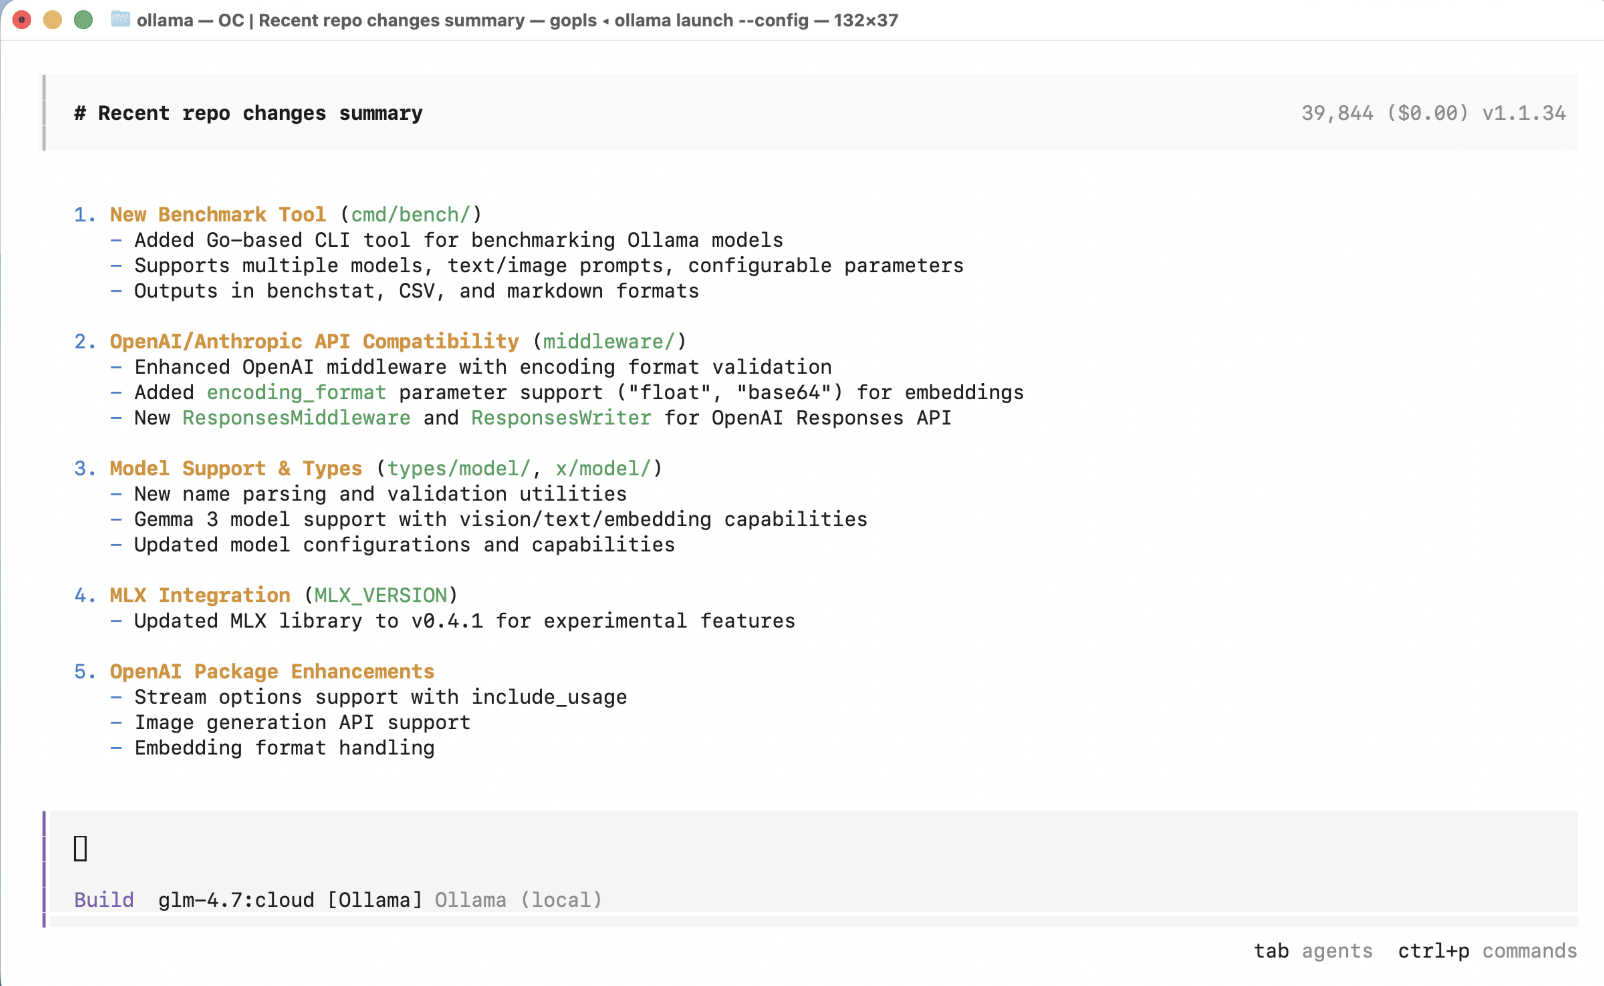This screenshot has height=986, width=1604.
Task: Click the token count "39,844"
Action: (x=1337, y=113)
